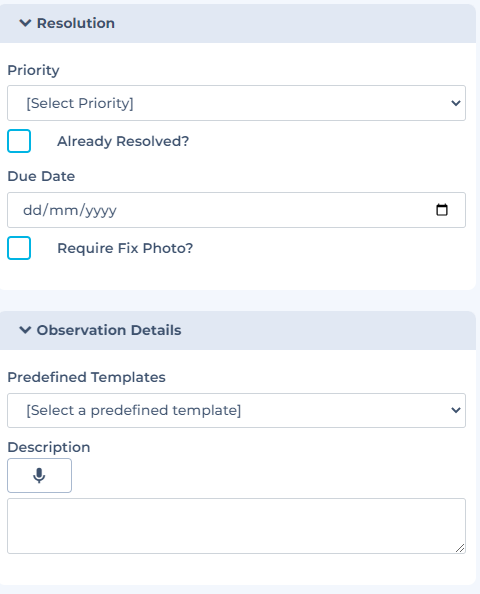Click the arrow of Predefined Templates select
480x594 pixels.
coord(456,410)
